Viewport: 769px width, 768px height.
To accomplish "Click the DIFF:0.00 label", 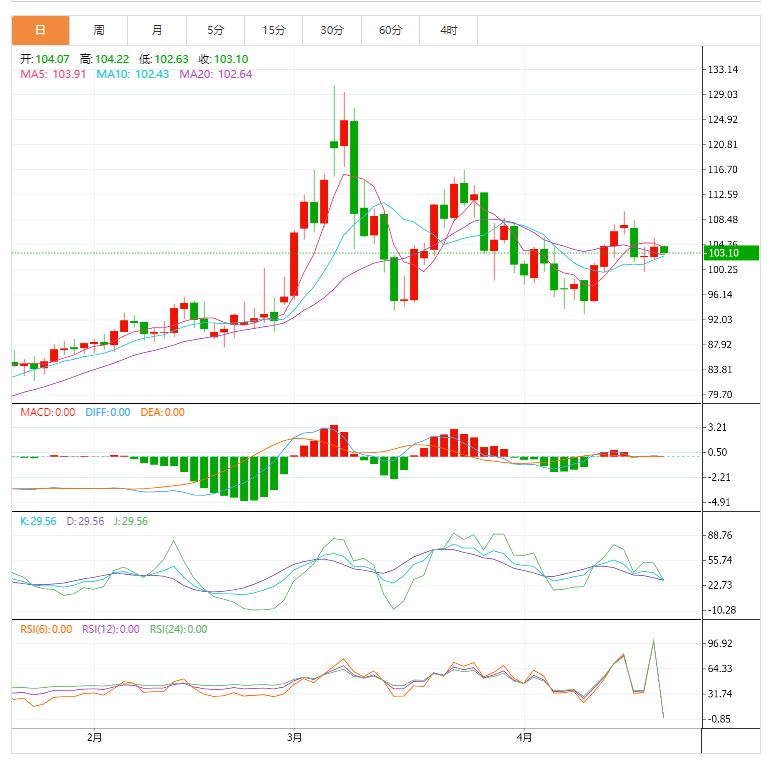I will pos(108,412).
